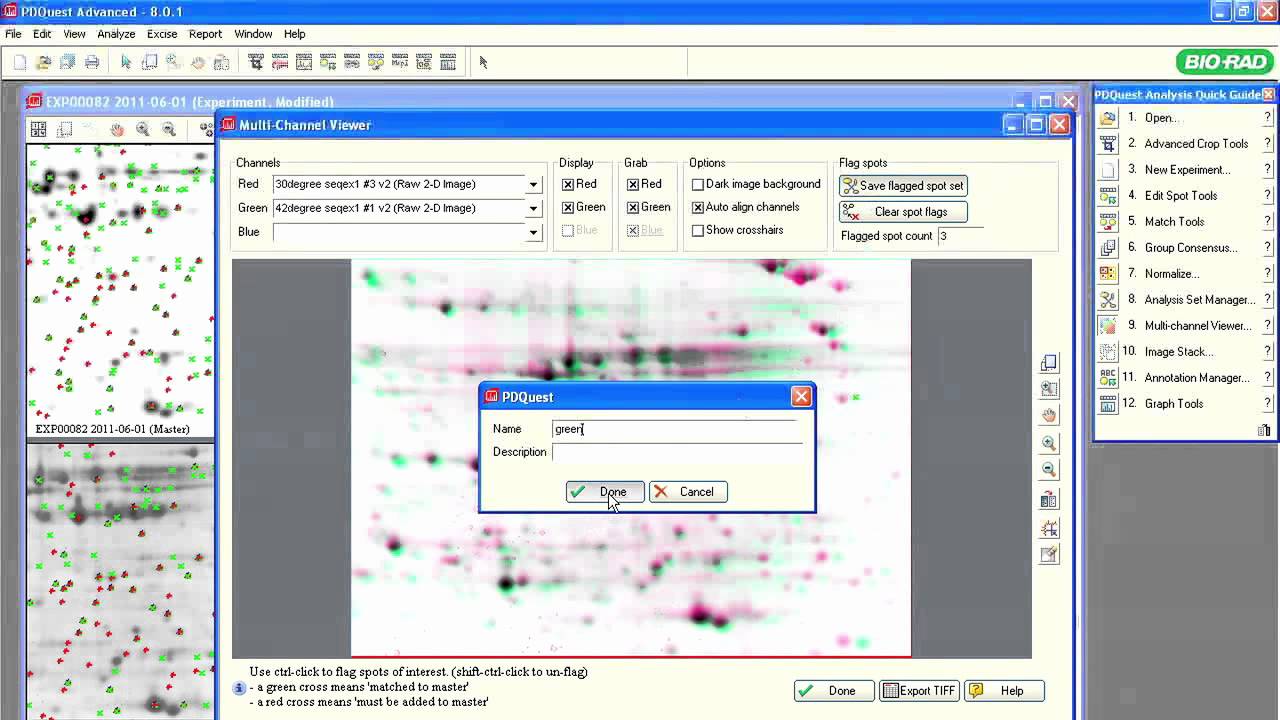Screen dimensions: 1280x720
Task: Click Done button at bottom of viewer
Action: coord(833,691)
